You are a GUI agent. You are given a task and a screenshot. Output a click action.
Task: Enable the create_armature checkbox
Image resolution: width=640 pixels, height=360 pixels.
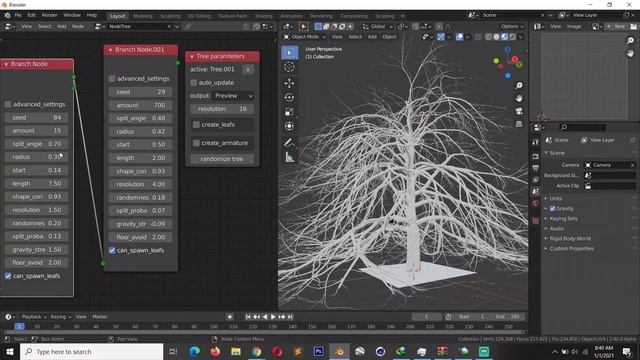[196, 143]
